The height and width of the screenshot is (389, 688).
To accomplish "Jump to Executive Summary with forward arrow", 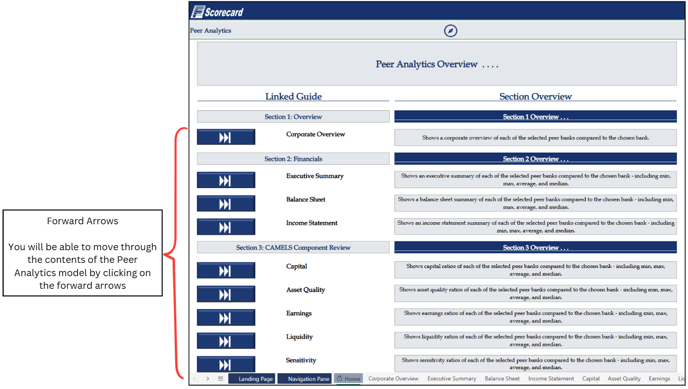I will coord(226,180).
